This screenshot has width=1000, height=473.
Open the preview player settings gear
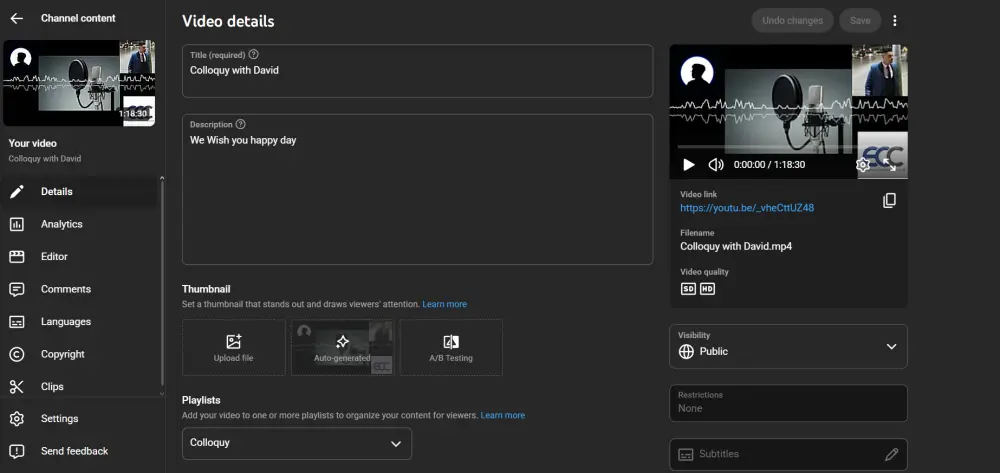point(862,164)
